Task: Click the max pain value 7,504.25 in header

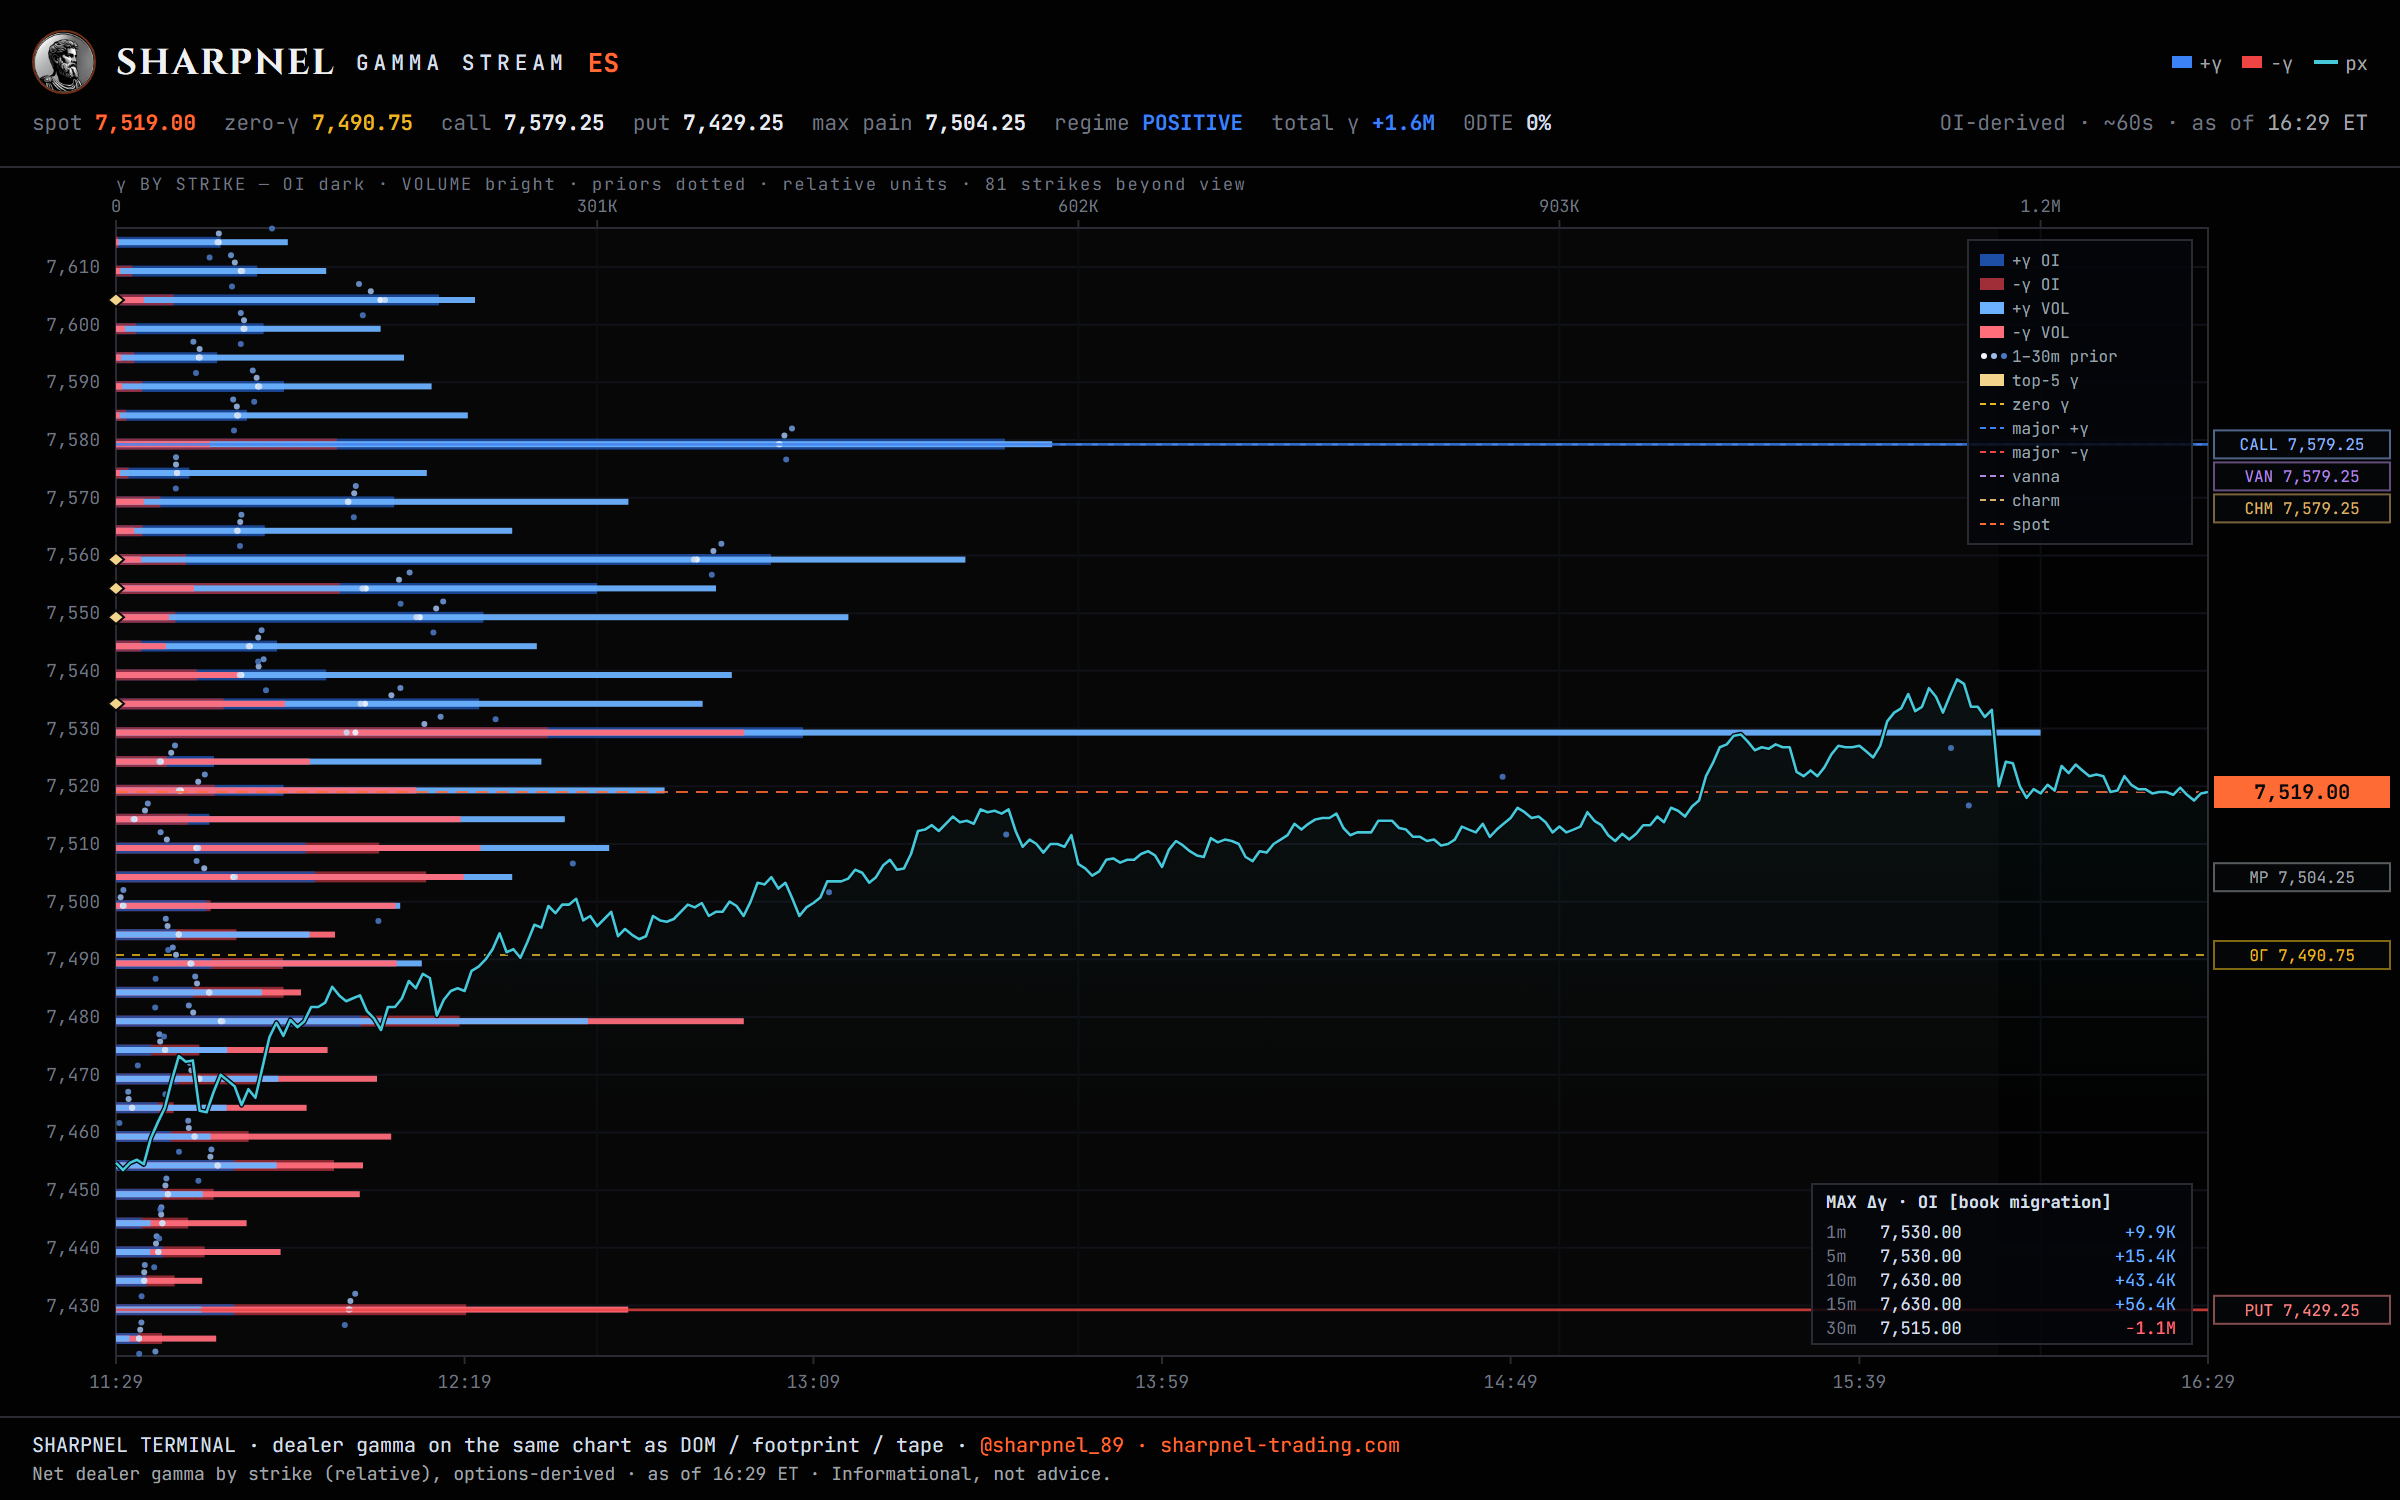Action: (x=975, y=123)
